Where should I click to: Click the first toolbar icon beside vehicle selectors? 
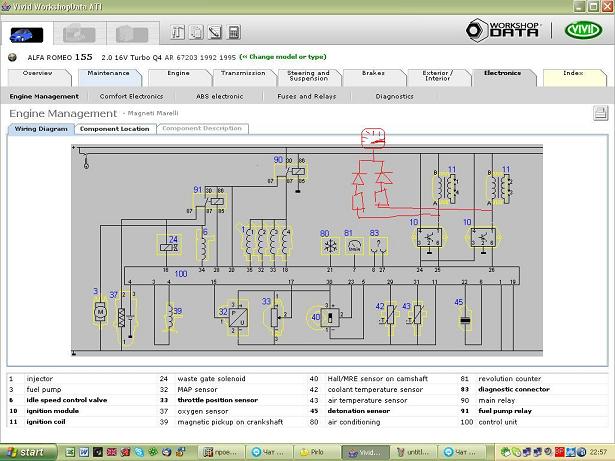pyautogui.click(x=178, y=32)
